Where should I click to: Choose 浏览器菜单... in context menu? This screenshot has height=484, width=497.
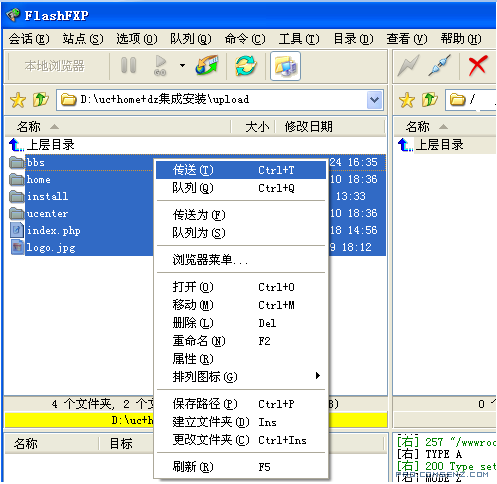[x=241, y=260]
